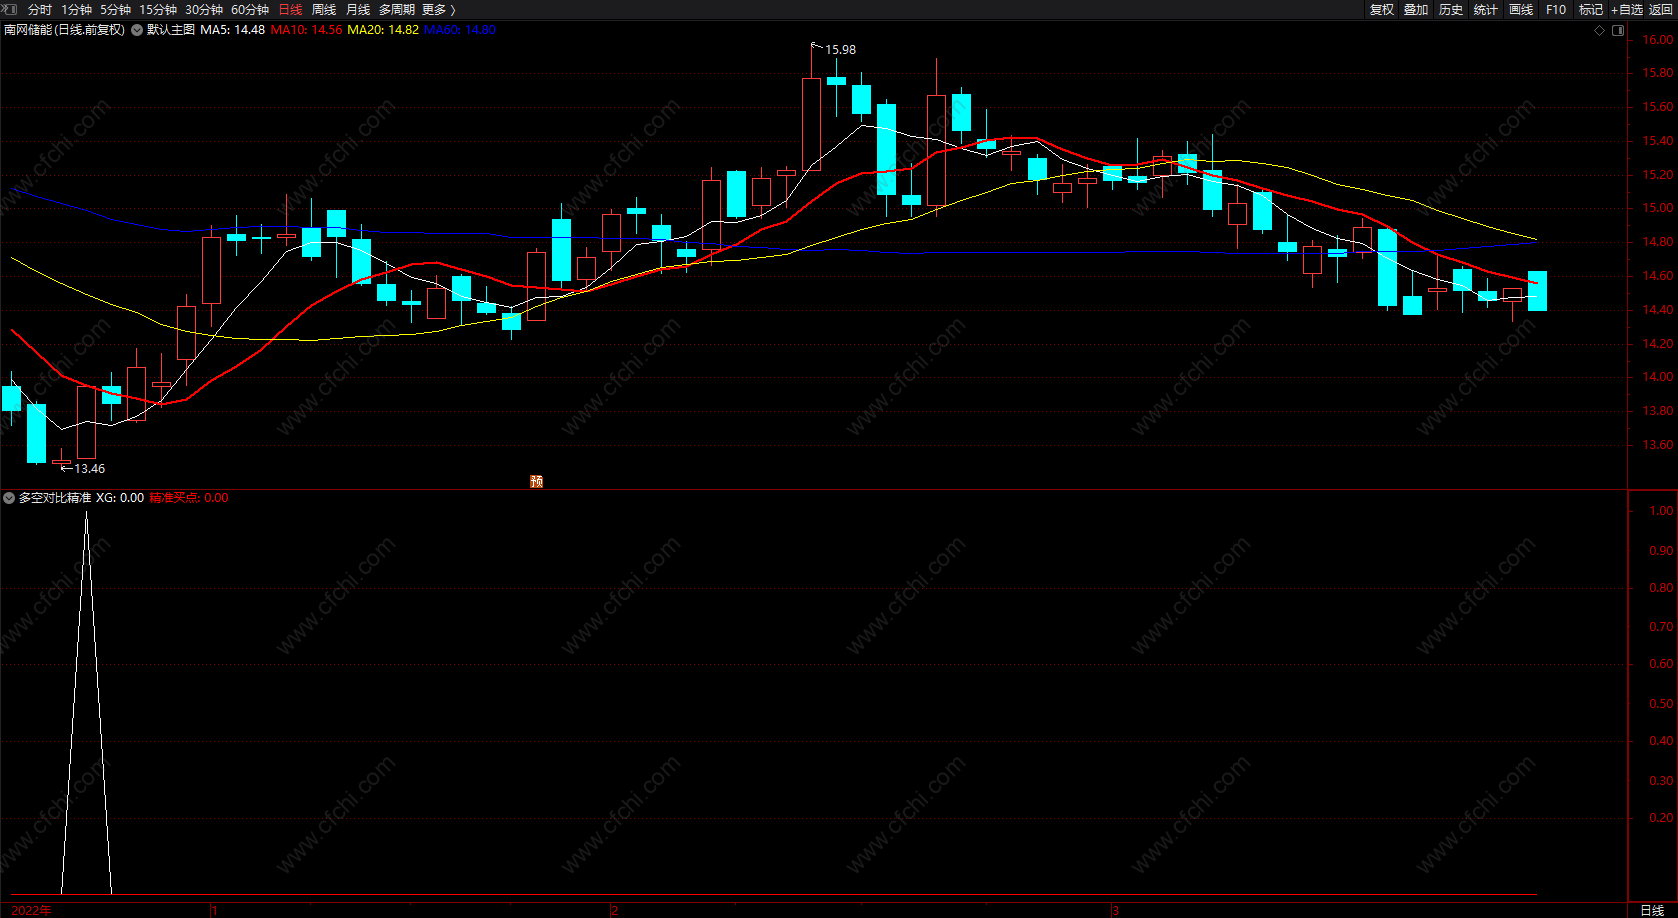Image resolution: width=1678 pixels, height=918 pixels.
Task: Click the 多空对比精准 indicator name
Action: click(55, 498)
